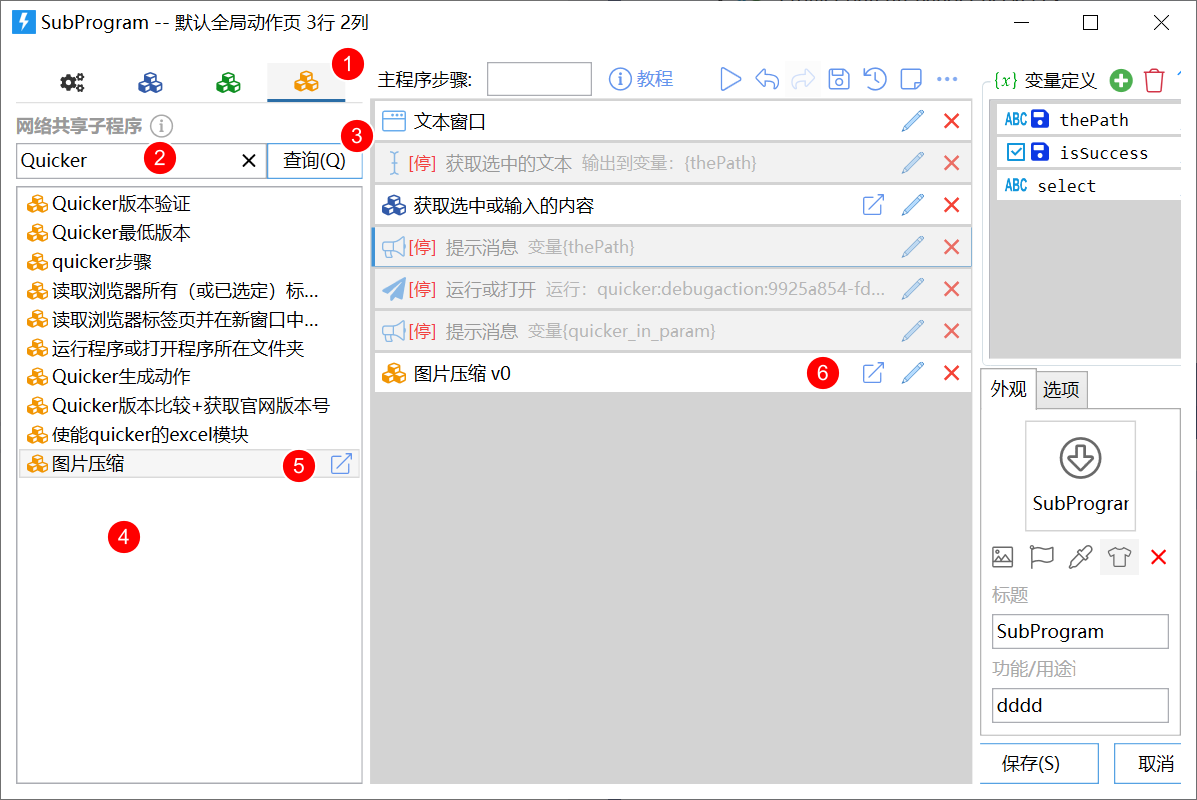Toggle the isSuccess variable checkbox
Image resolution: width=1197 pixels, height=800 pixels.
(x=1015, y=153)
